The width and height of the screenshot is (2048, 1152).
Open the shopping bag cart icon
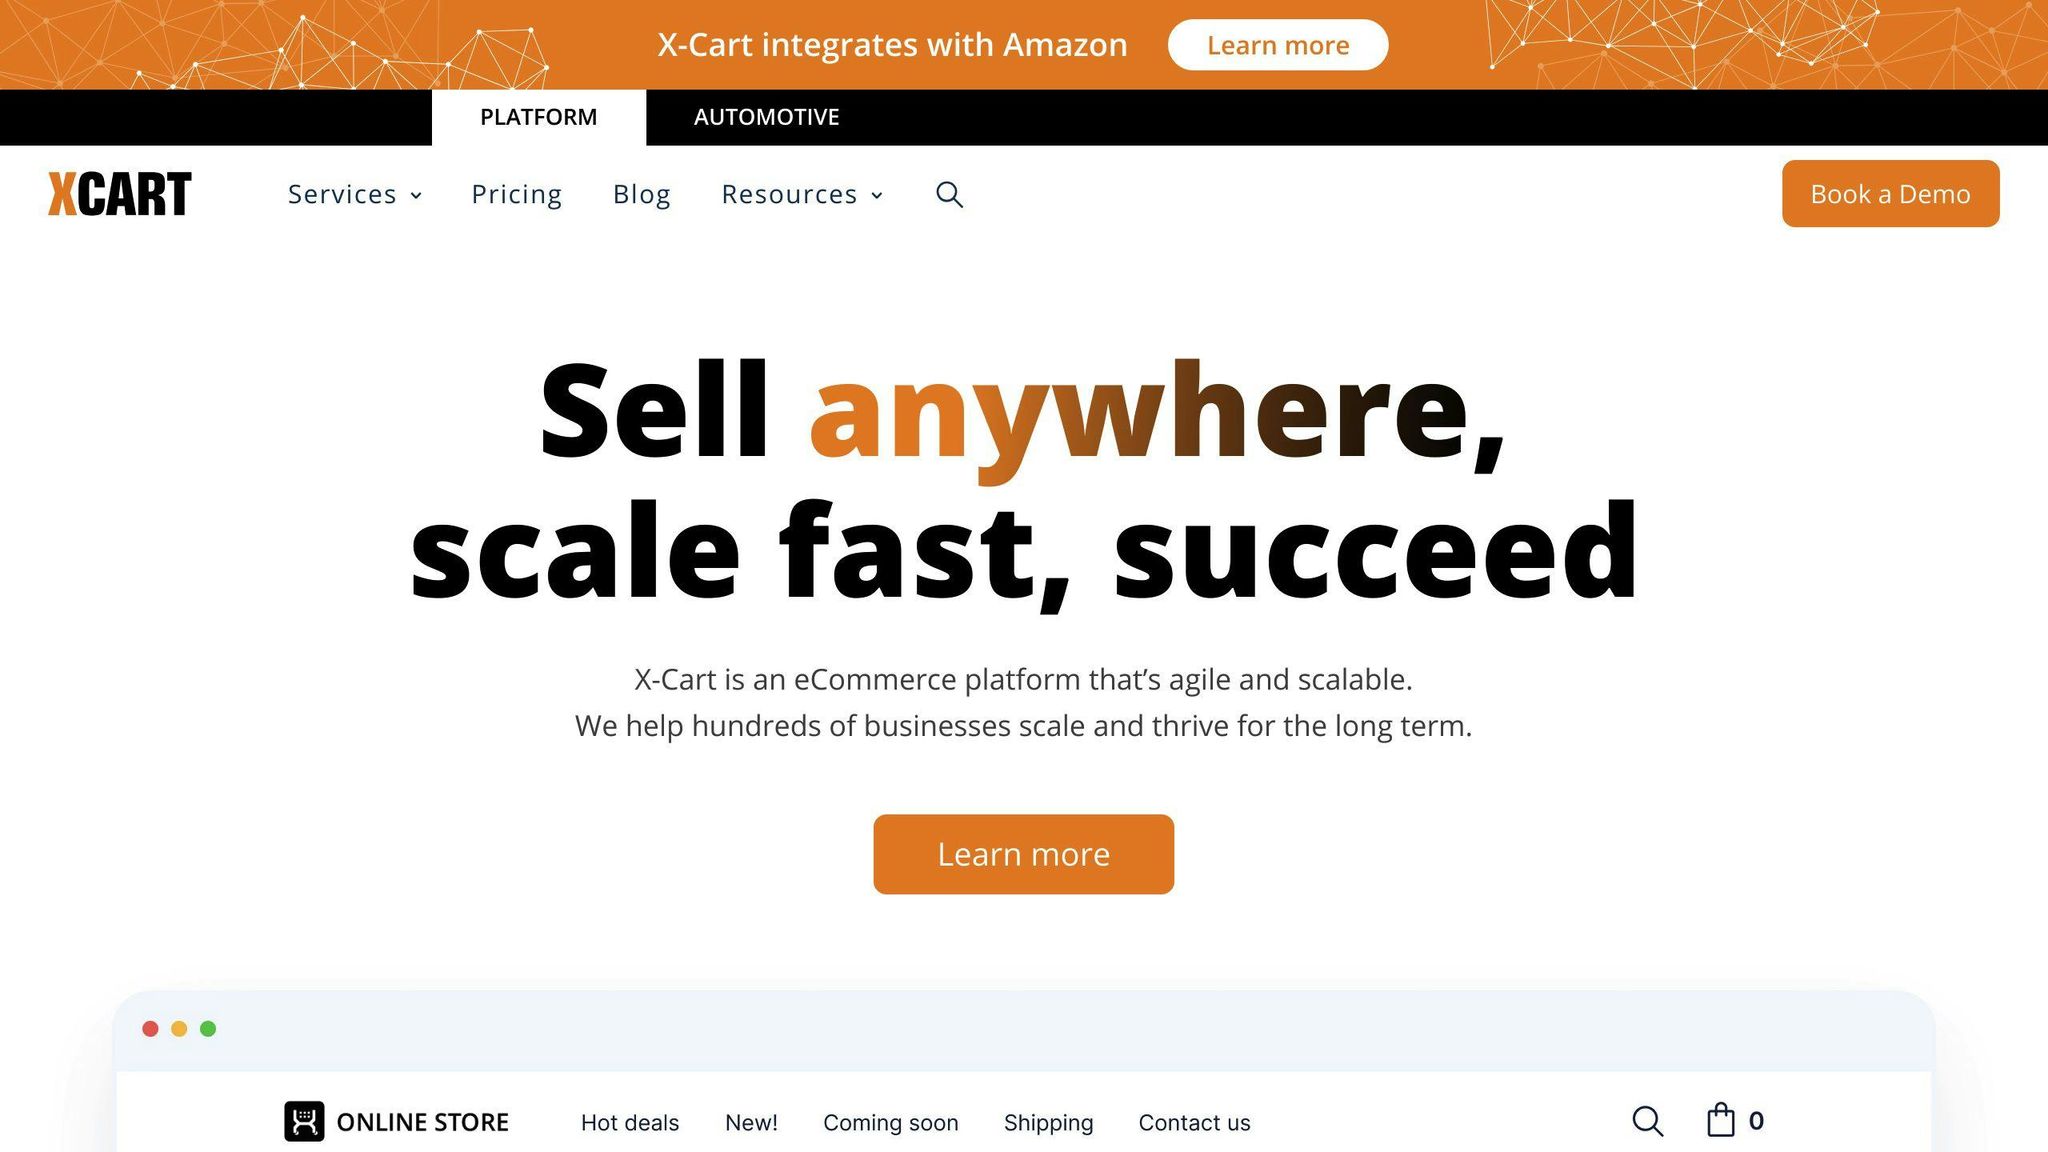point(1721,1120)
